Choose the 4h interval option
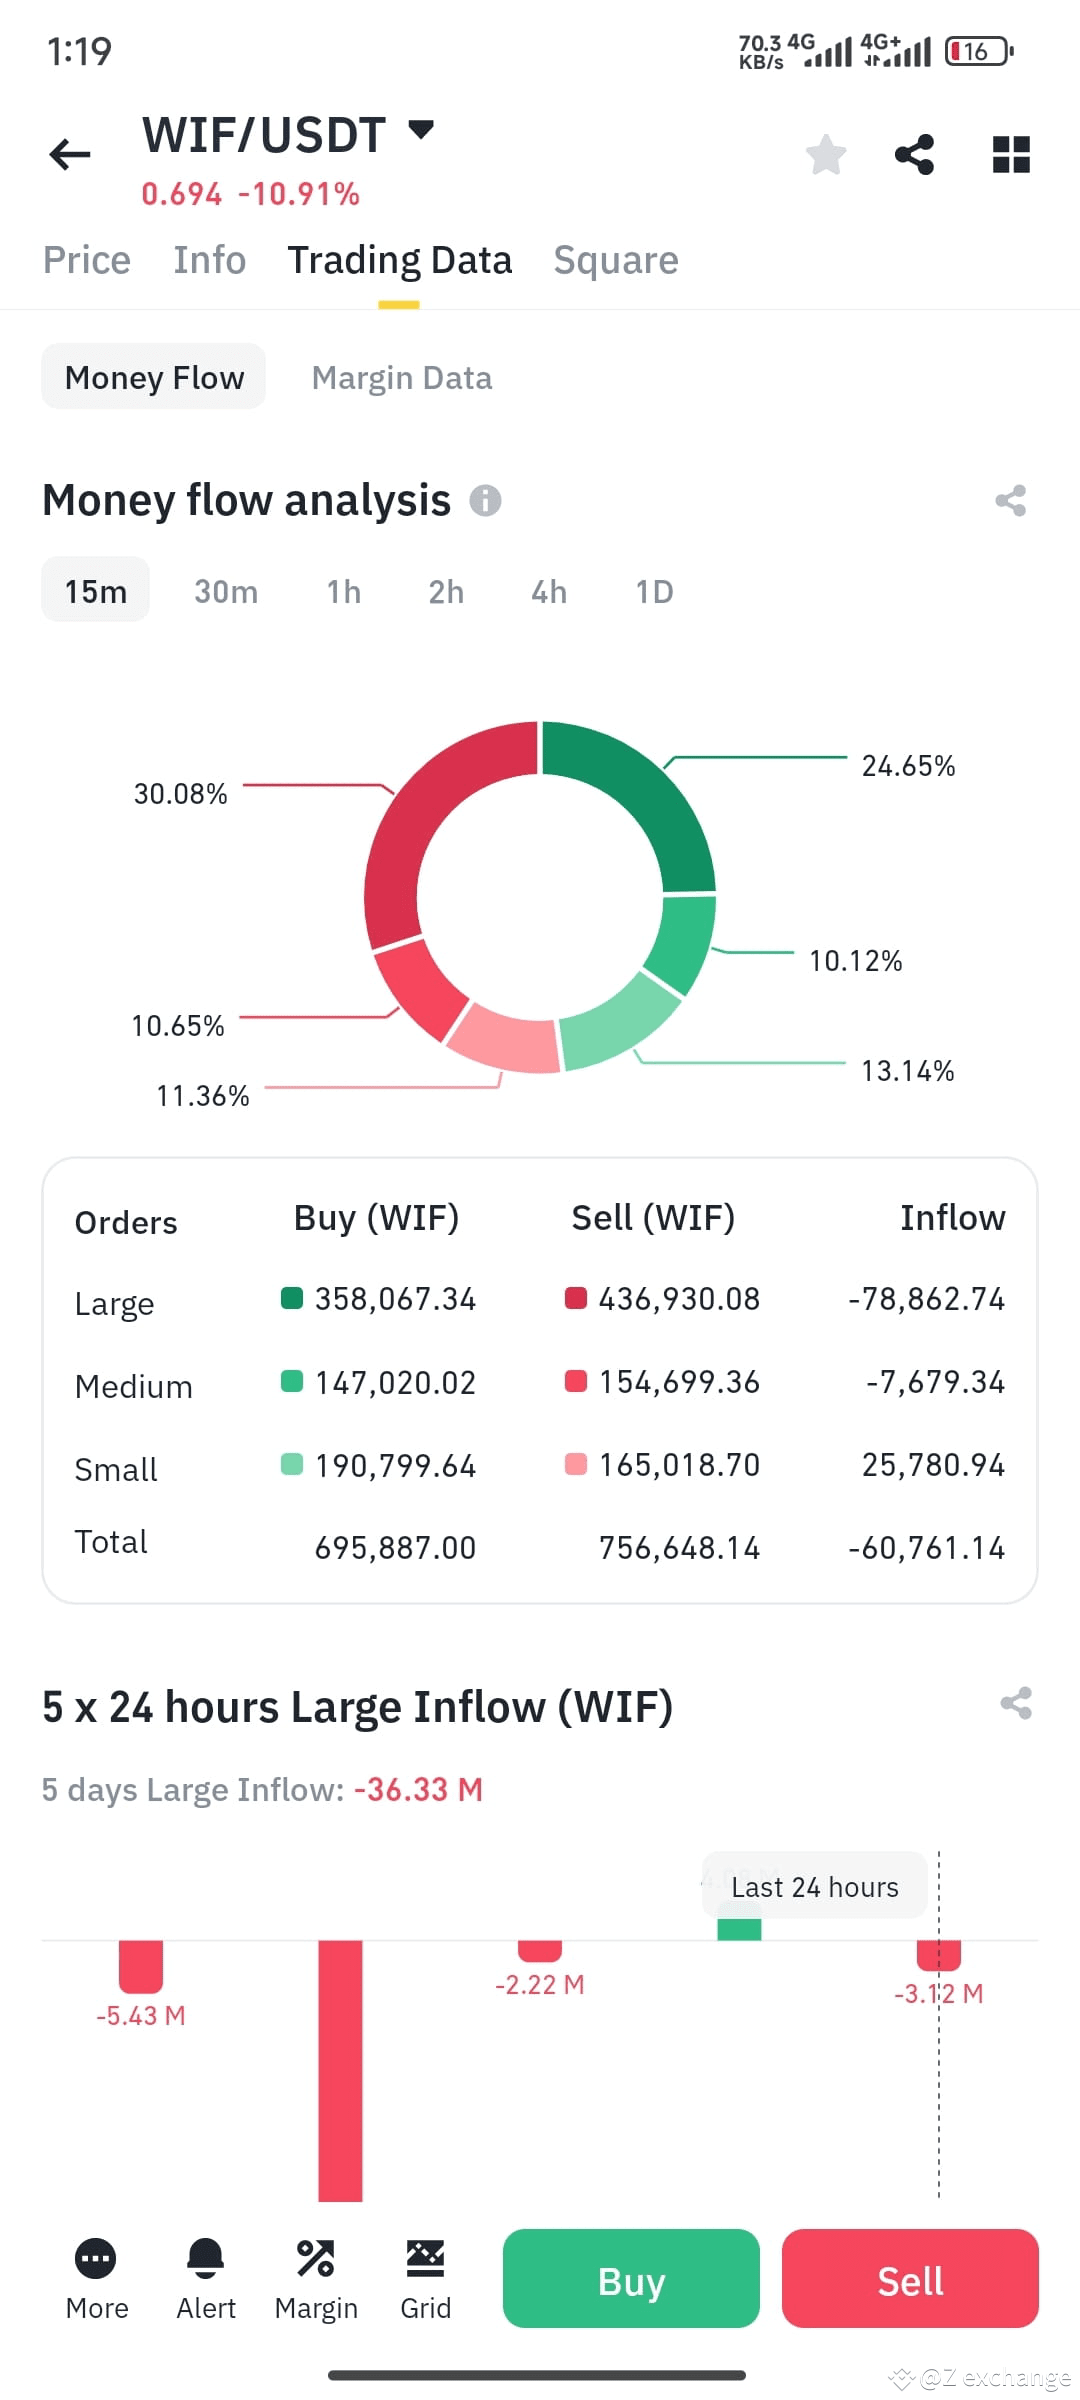This screenshot has width=1080, height=2400. pyautogui.click(x=548, y=591)
